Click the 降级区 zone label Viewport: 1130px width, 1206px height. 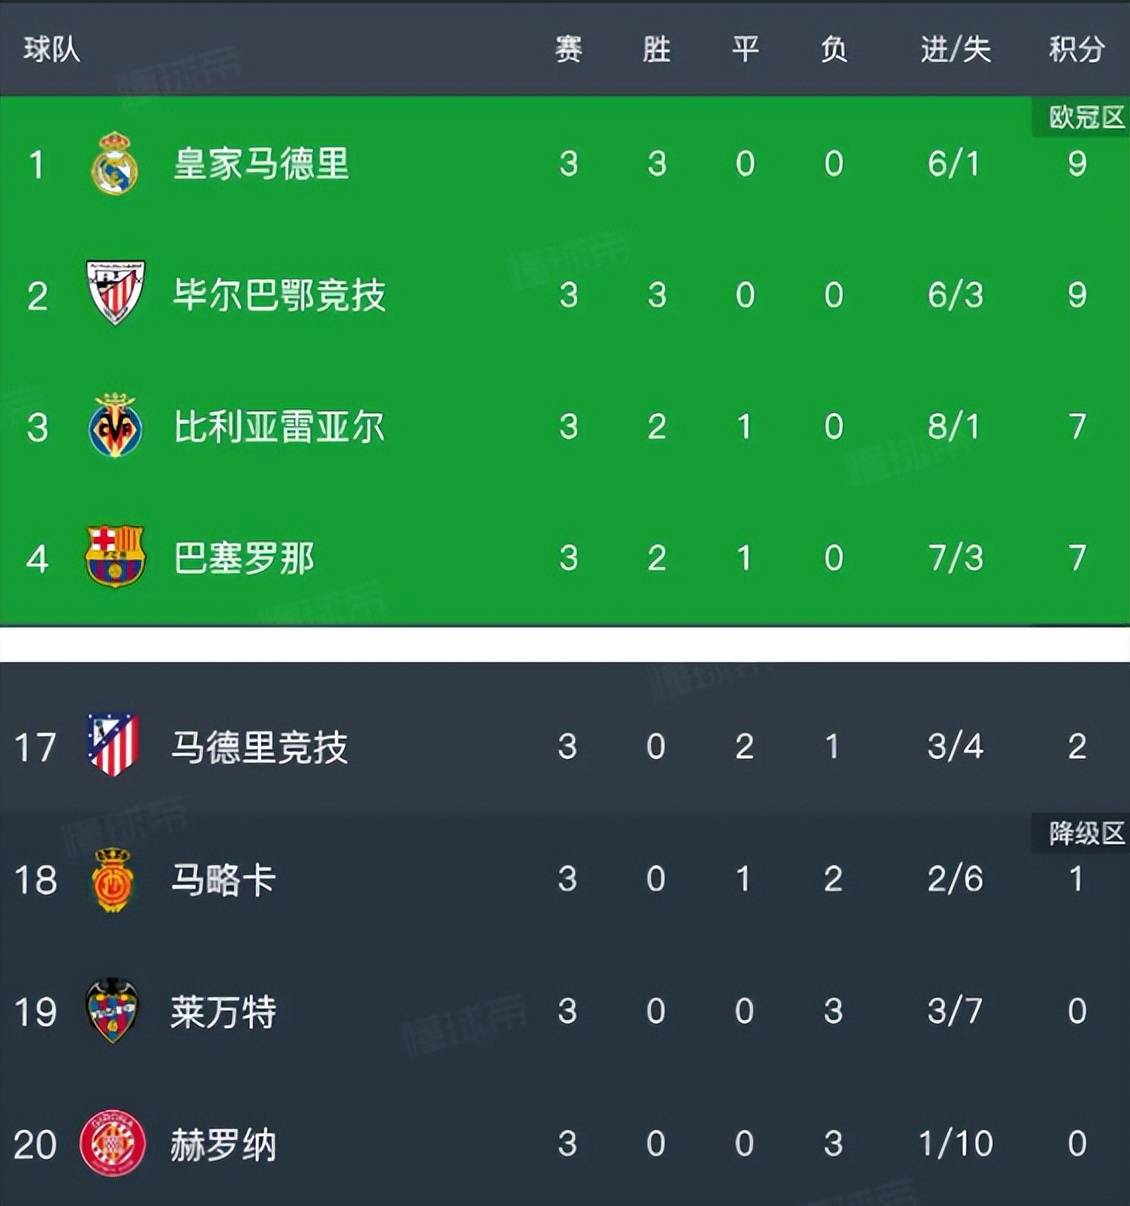coord(1085,833)
